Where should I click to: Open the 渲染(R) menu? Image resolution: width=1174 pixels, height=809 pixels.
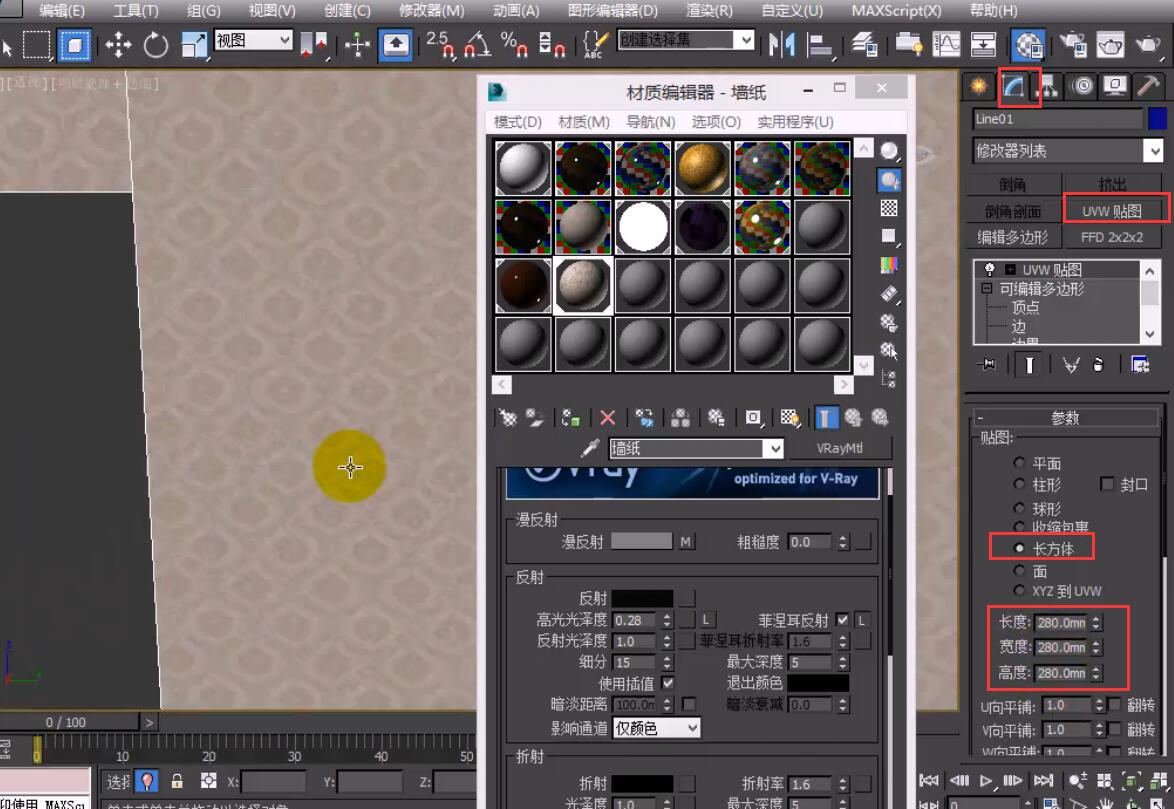[x=709, y=11]
